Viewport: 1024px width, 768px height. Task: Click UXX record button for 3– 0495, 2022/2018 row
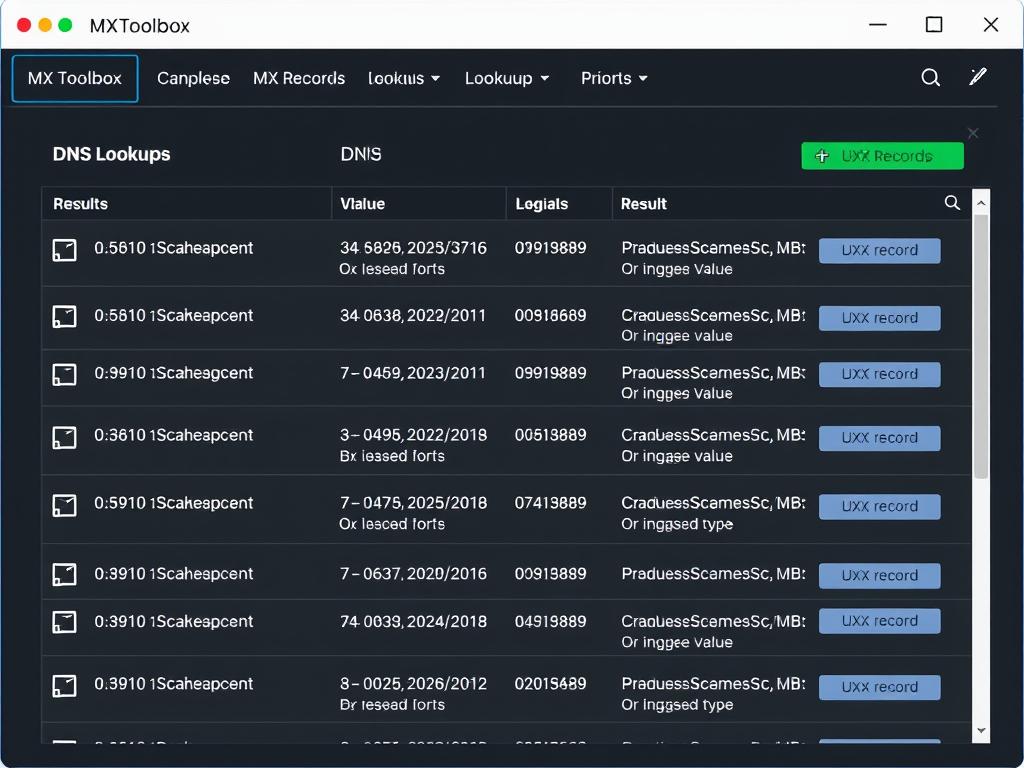(880, 438)
